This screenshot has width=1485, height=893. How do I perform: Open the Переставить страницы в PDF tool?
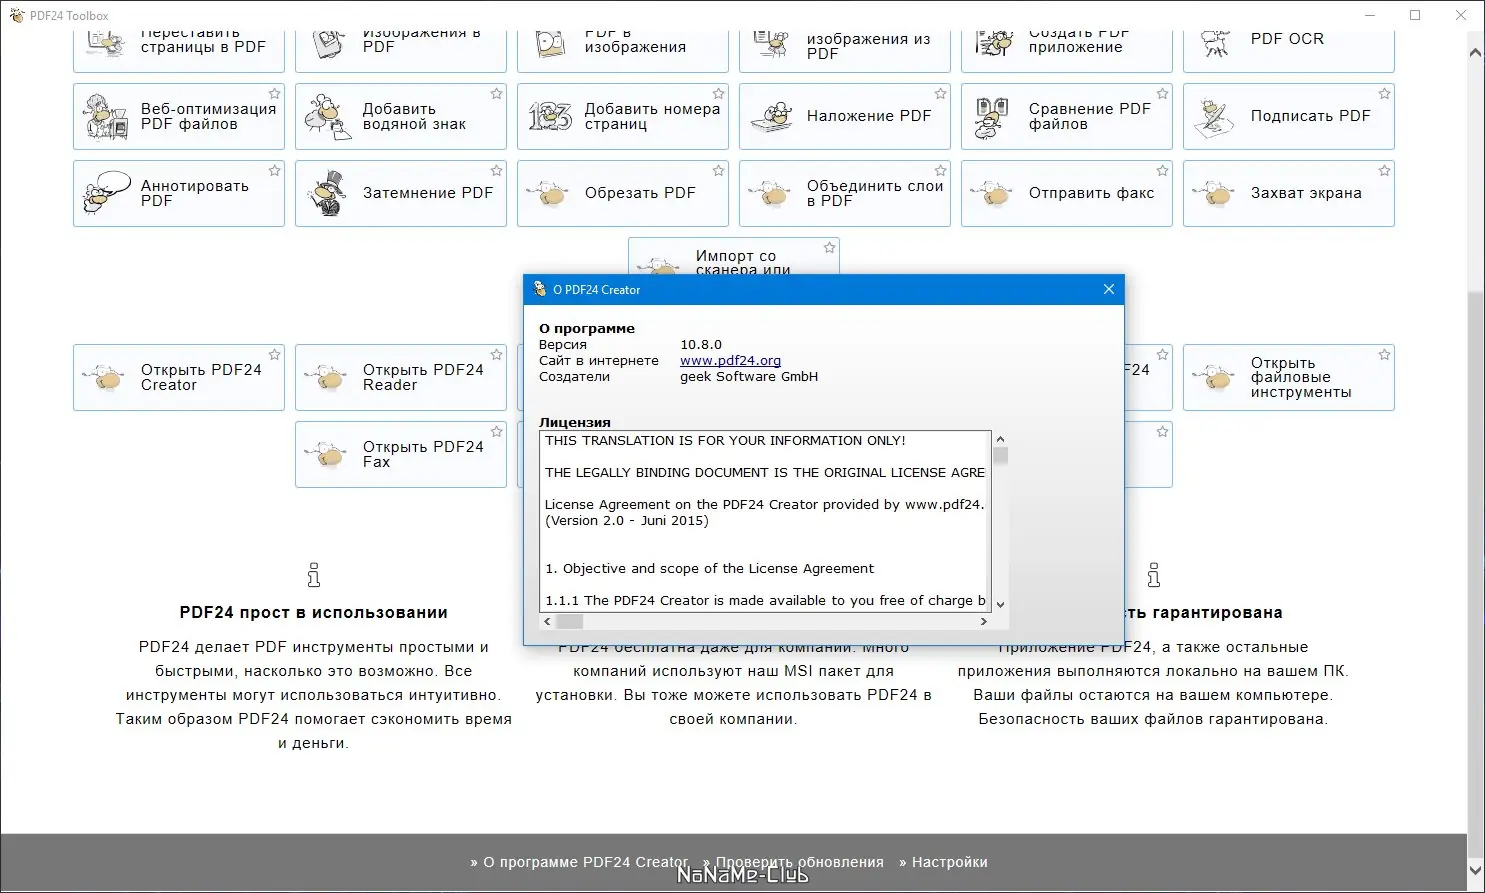179,50
